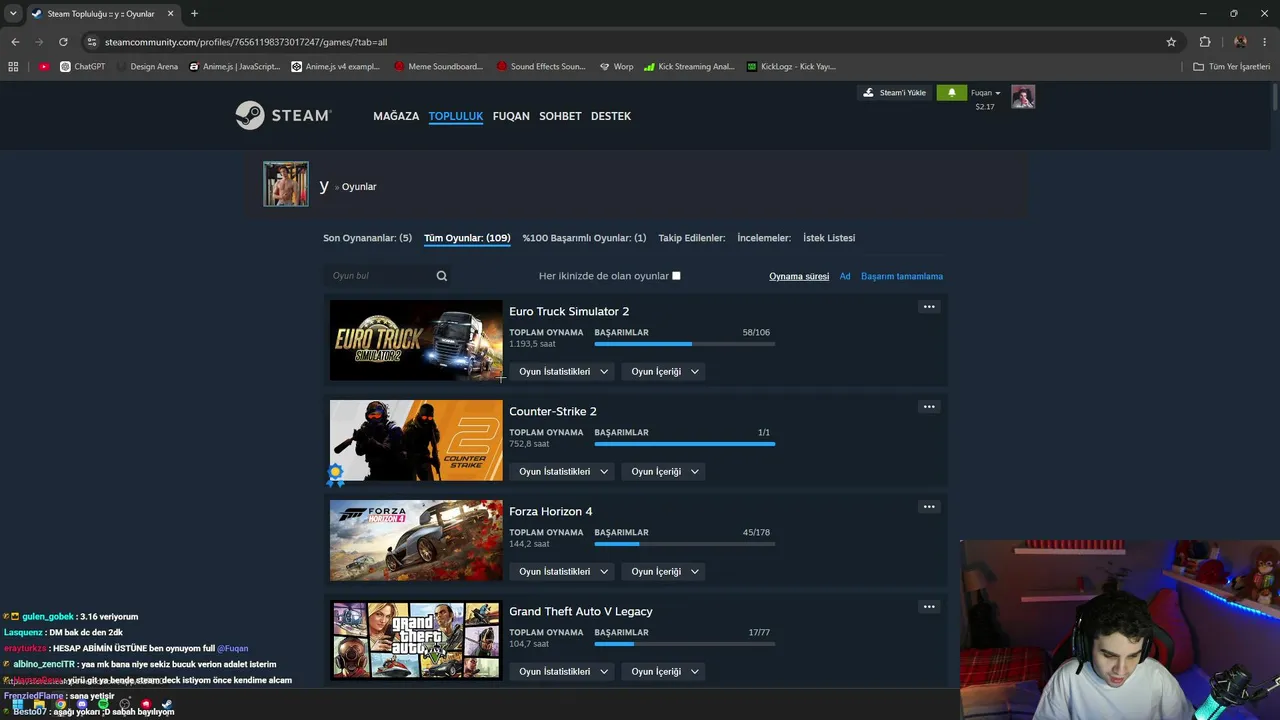Open the browser extensions puzzle icon
This screenshot has height=720, width=1280.
(1205, 42)
